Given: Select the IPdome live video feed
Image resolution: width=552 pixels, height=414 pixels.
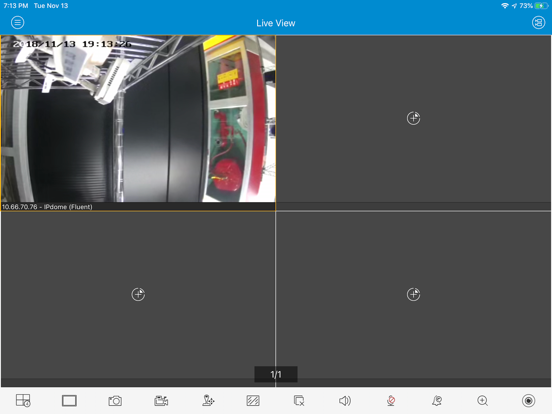Looking at the screenshot, I should pos(138,119).
